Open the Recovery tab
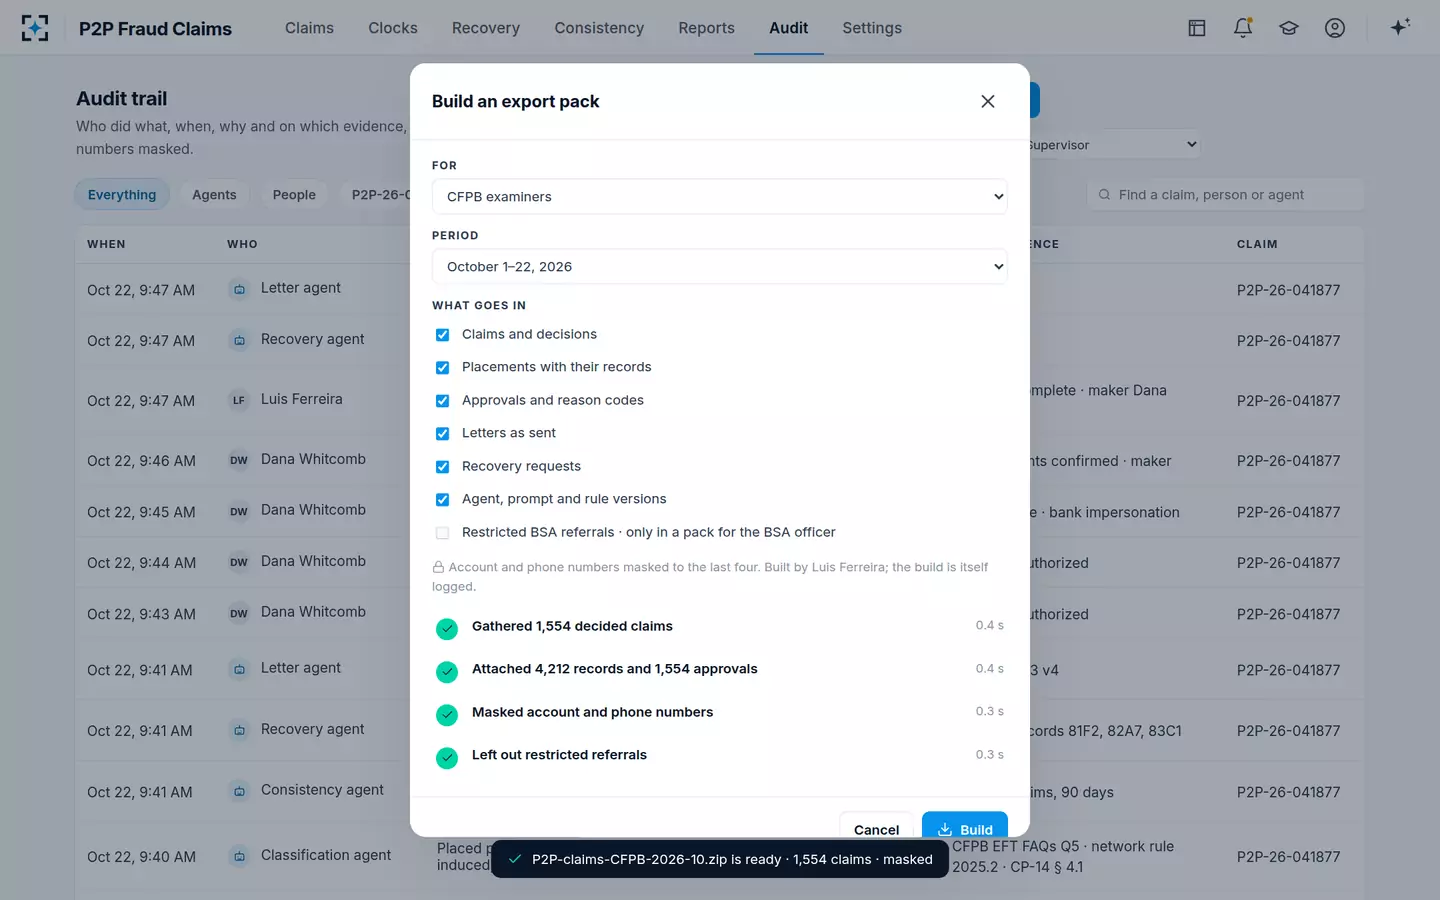The width and height of the screenshot is (1440, 900). coord(486,28)
